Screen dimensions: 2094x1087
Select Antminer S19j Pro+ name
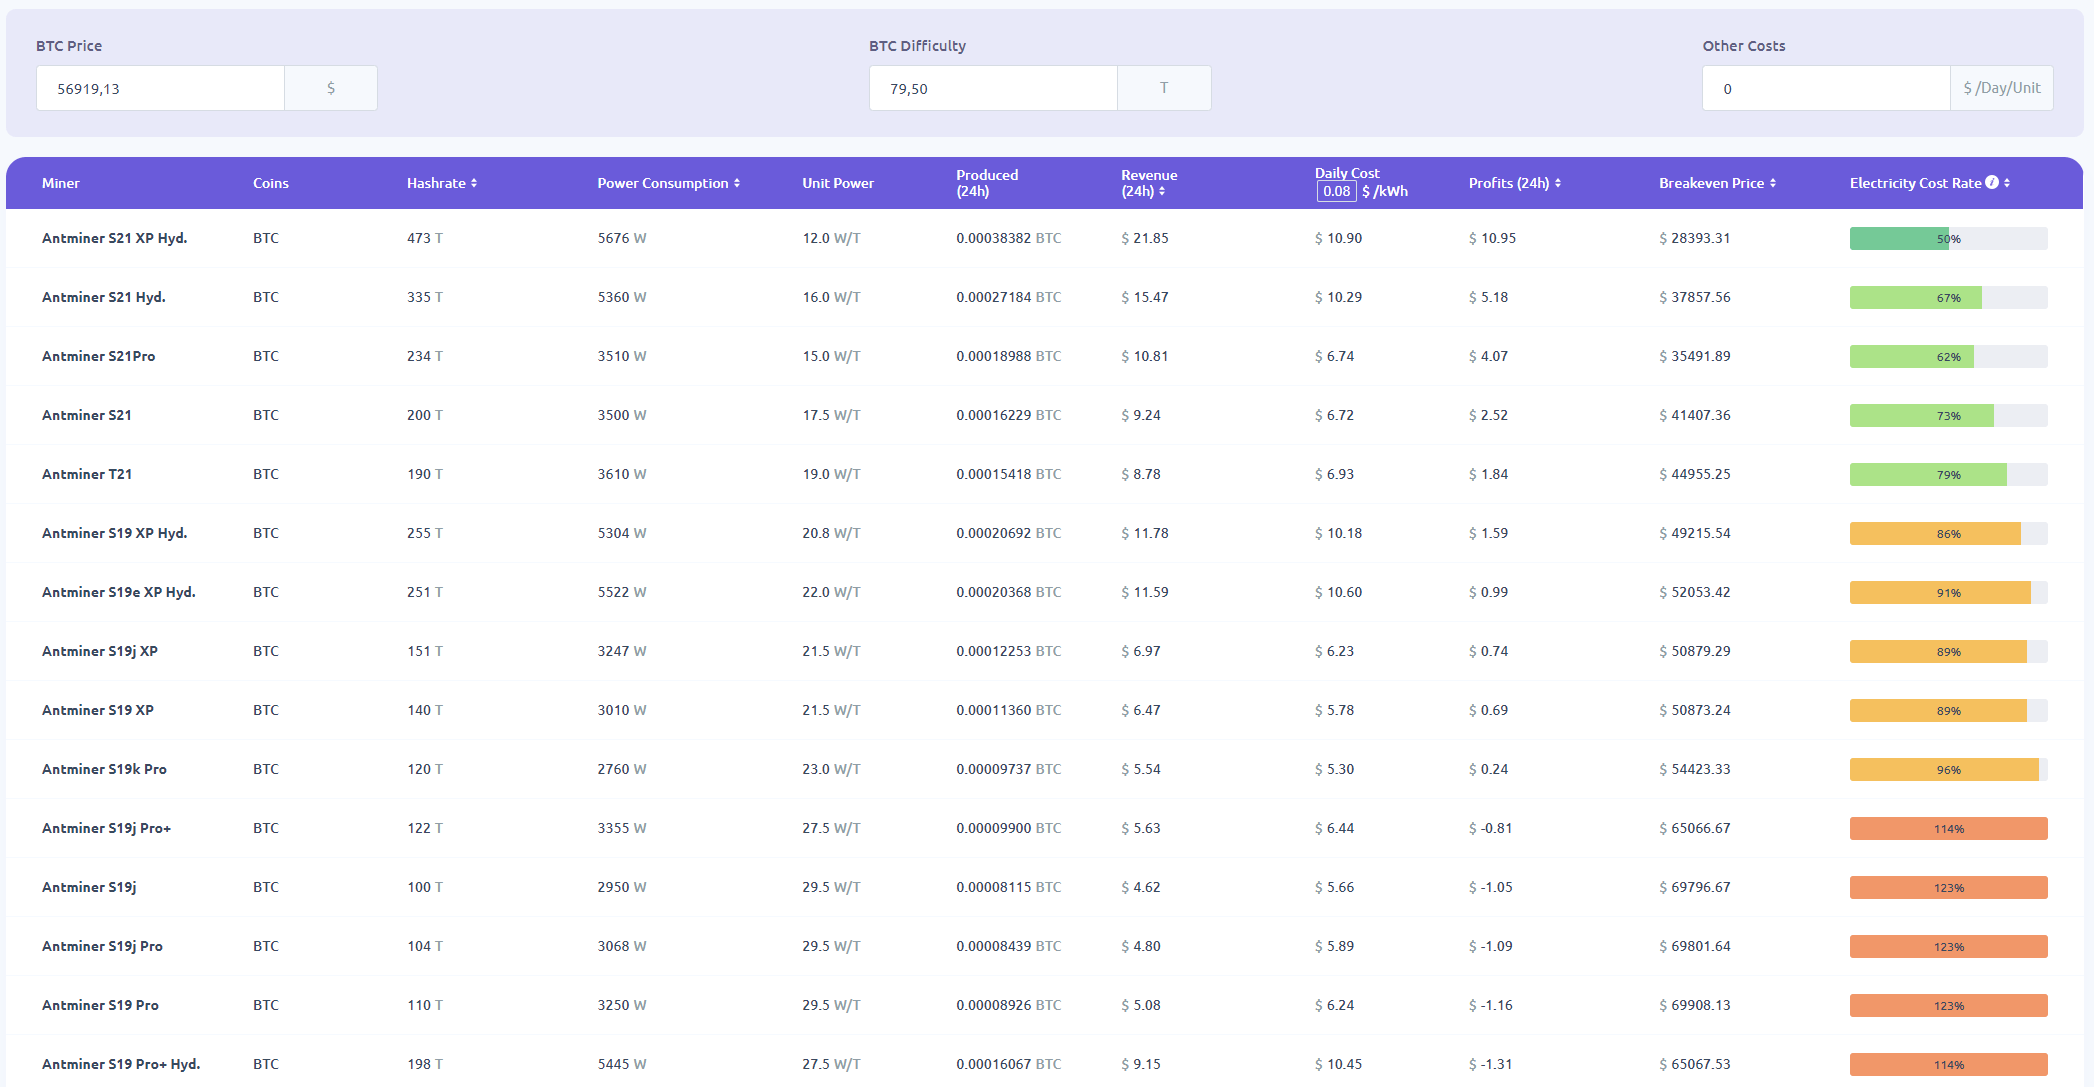click(107, 828)
